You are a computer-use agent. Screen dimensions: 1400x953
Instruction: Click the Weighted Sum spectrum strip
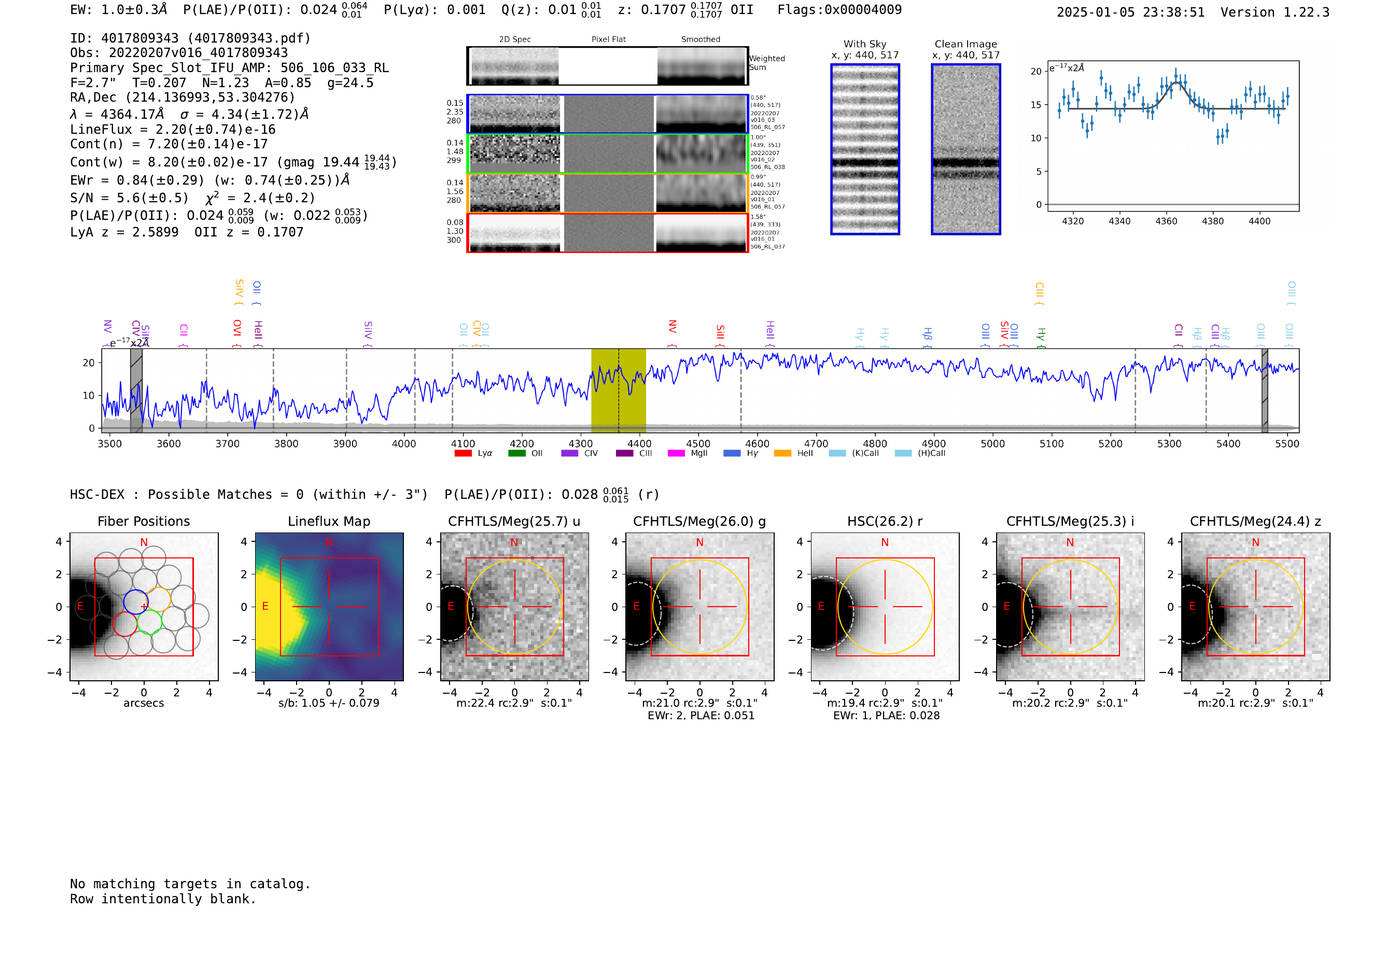point(608,66)
